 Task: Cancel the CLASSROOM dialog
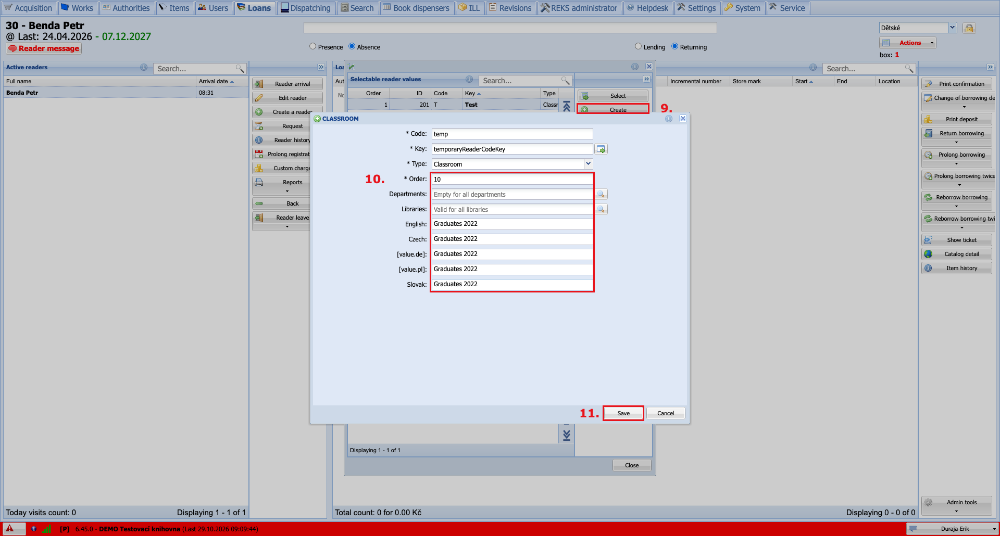coord(666,413)
